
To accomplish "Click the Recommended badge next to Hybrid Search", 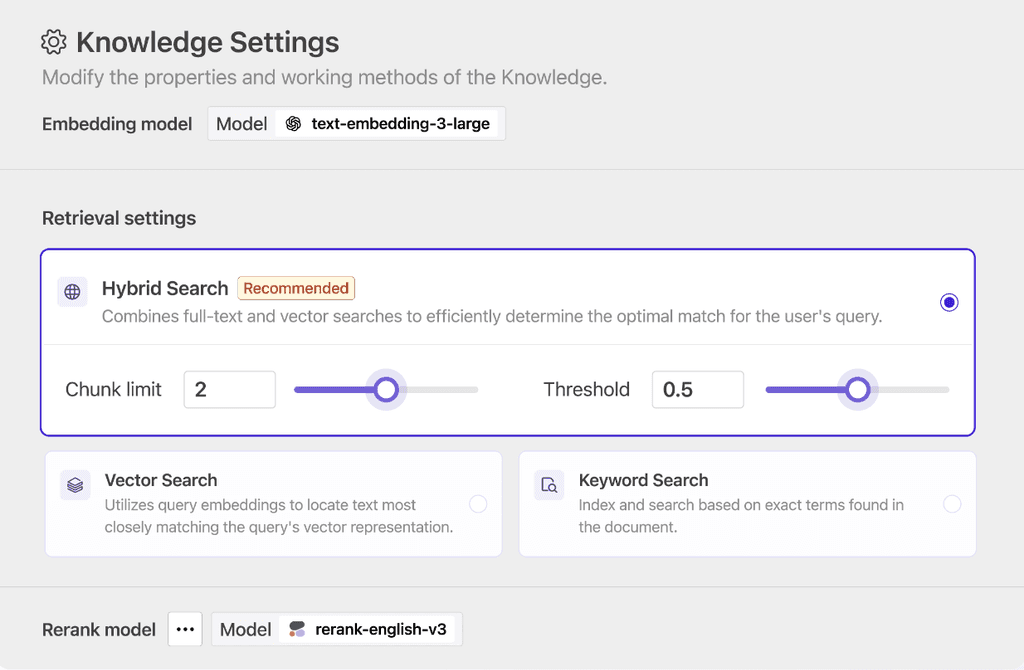I will [296, 288].
